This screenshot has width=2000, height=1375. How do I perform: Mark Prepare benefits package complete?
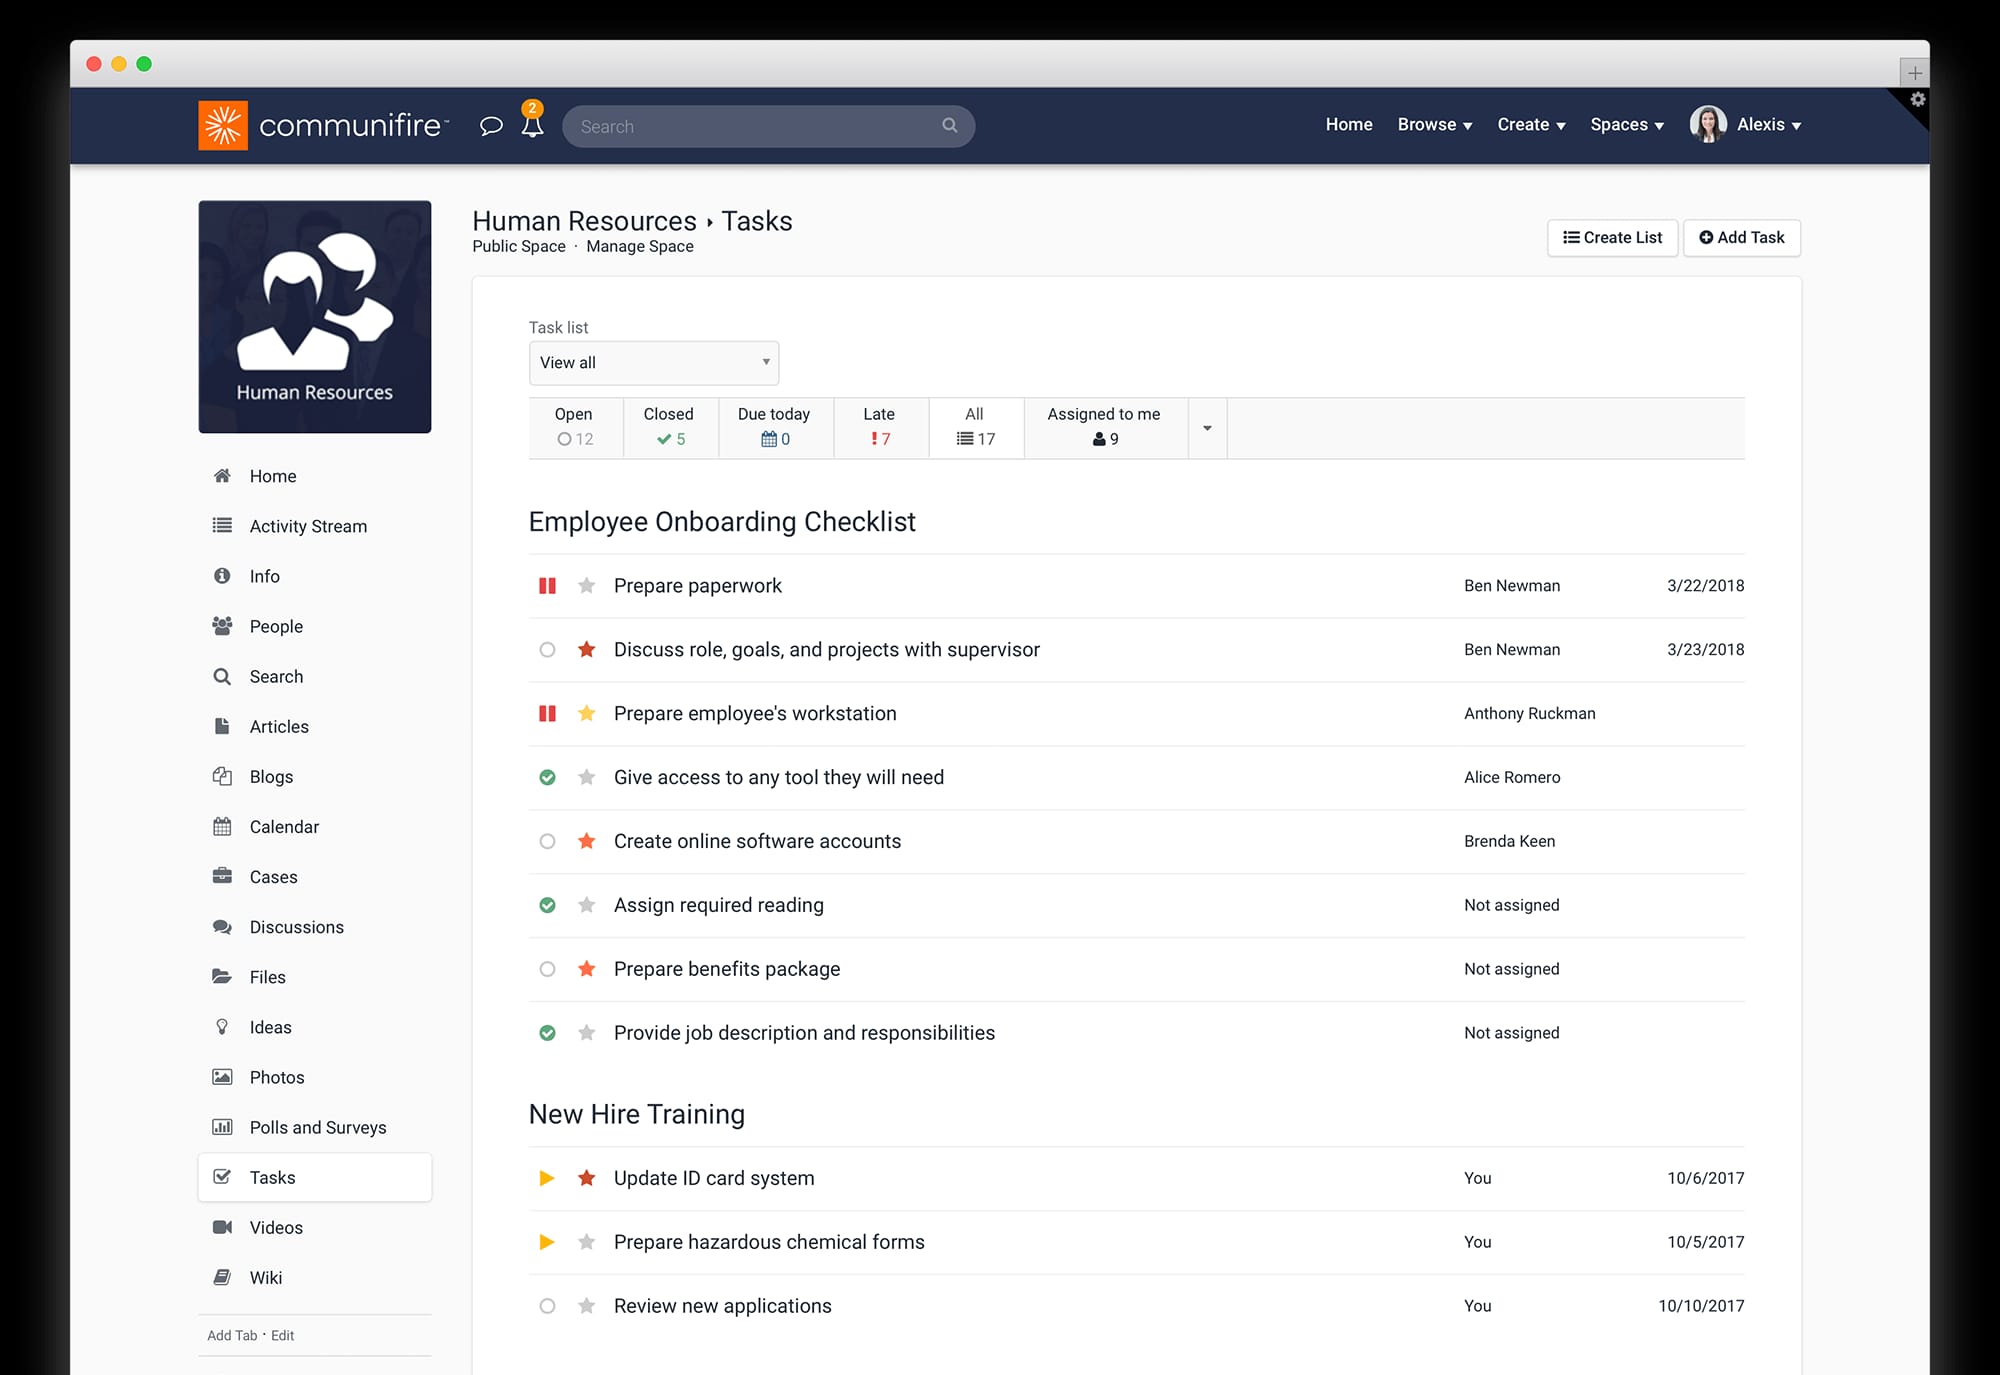tap(547, 969)
